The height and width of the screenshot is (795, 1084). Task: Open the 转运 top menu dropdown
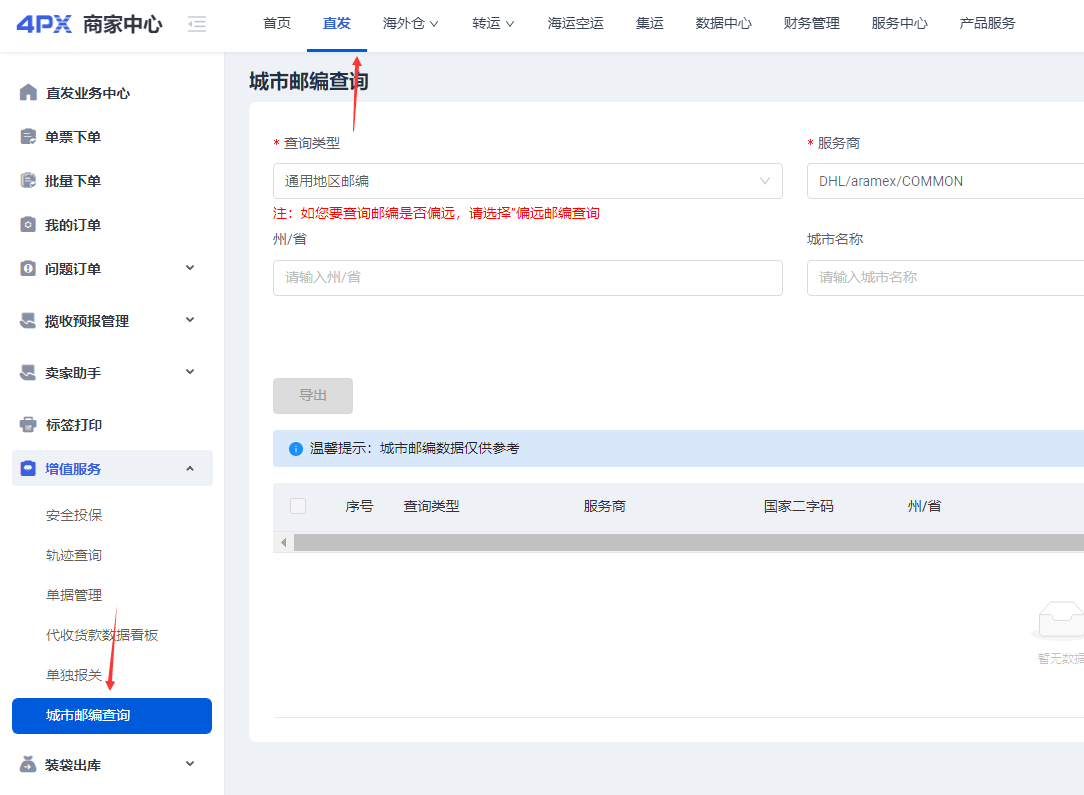coord(493,24)
